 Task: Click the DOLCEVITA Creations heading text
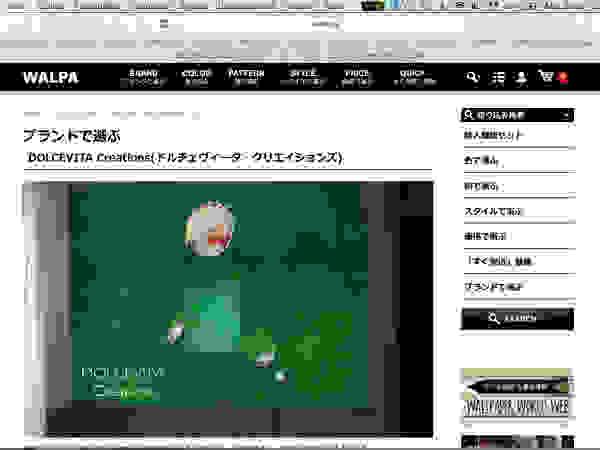(186, 157)
